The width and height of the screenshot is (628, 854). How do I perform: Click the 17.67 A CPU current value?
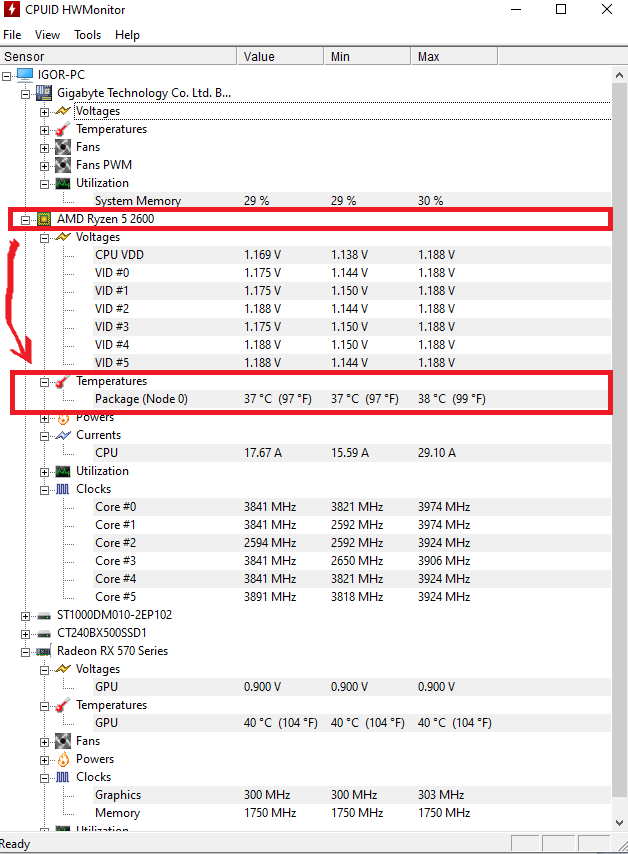263,453
